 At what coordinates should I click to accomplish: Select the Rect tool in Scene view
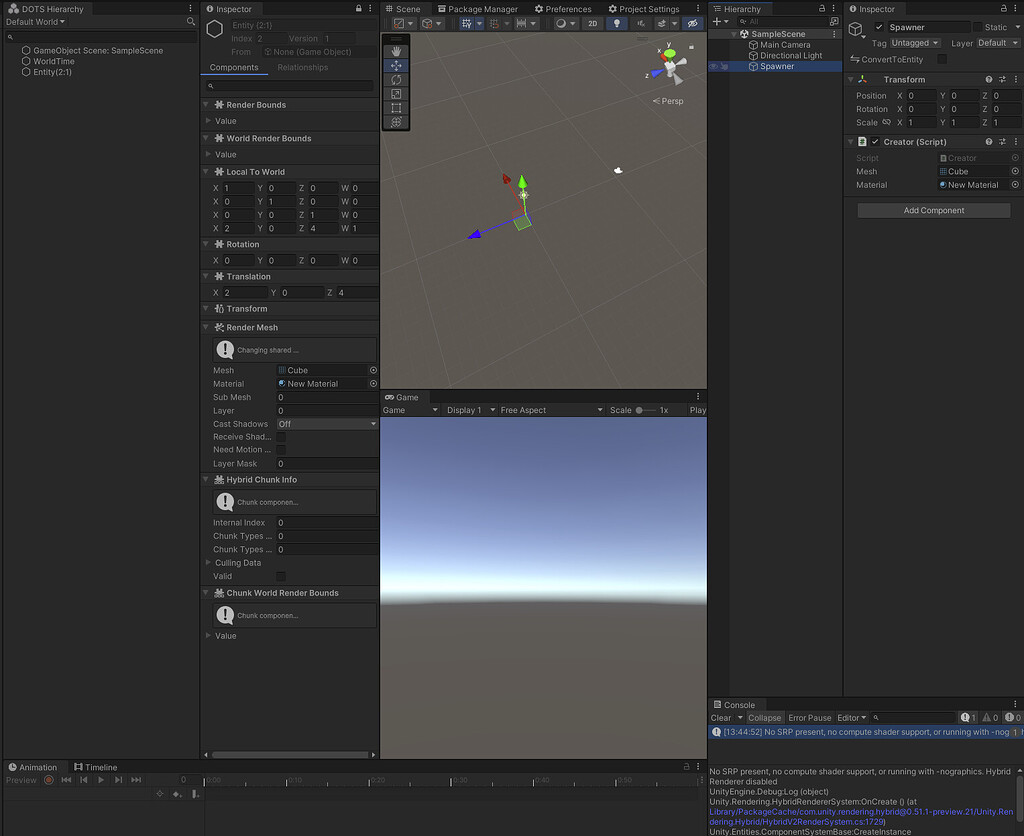[x=396, y=107]
